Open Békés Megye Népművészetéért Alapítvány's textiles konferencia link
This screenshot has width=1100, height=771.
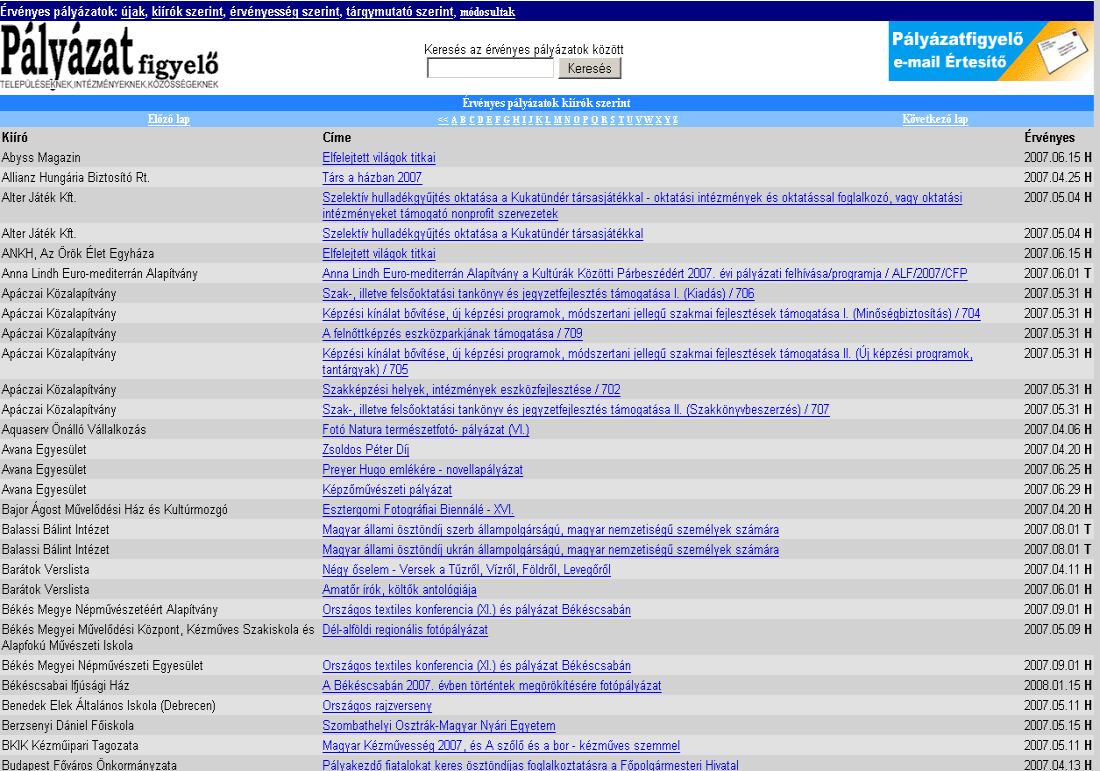(x=476, y=610)
